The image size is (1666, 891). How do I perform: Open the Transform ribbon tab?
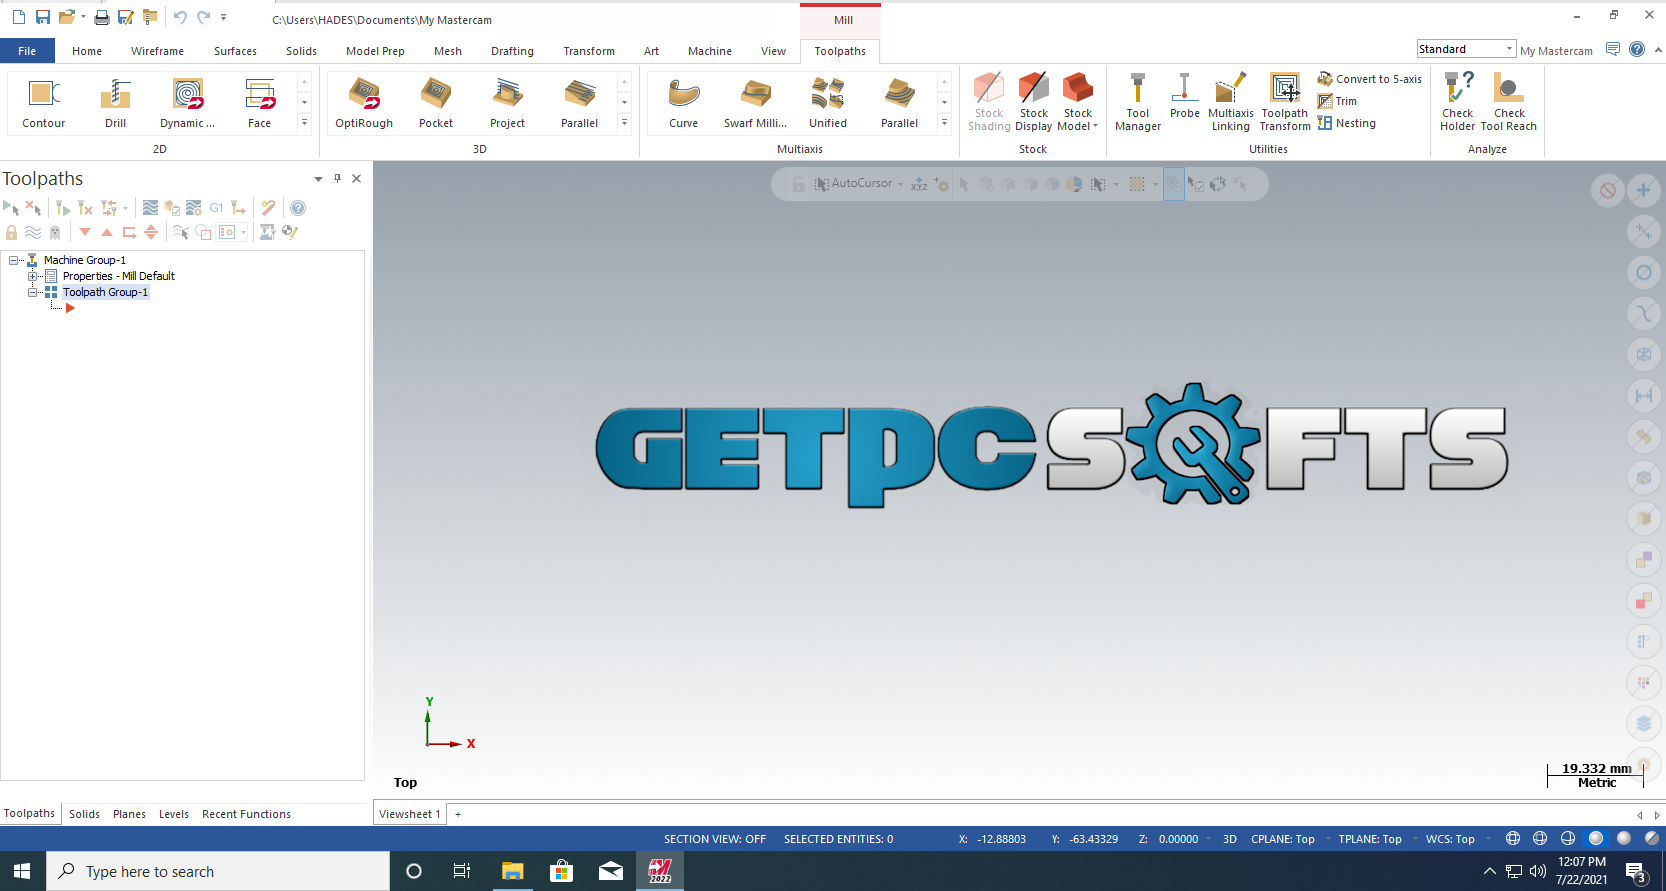click(x=589, y=51)
